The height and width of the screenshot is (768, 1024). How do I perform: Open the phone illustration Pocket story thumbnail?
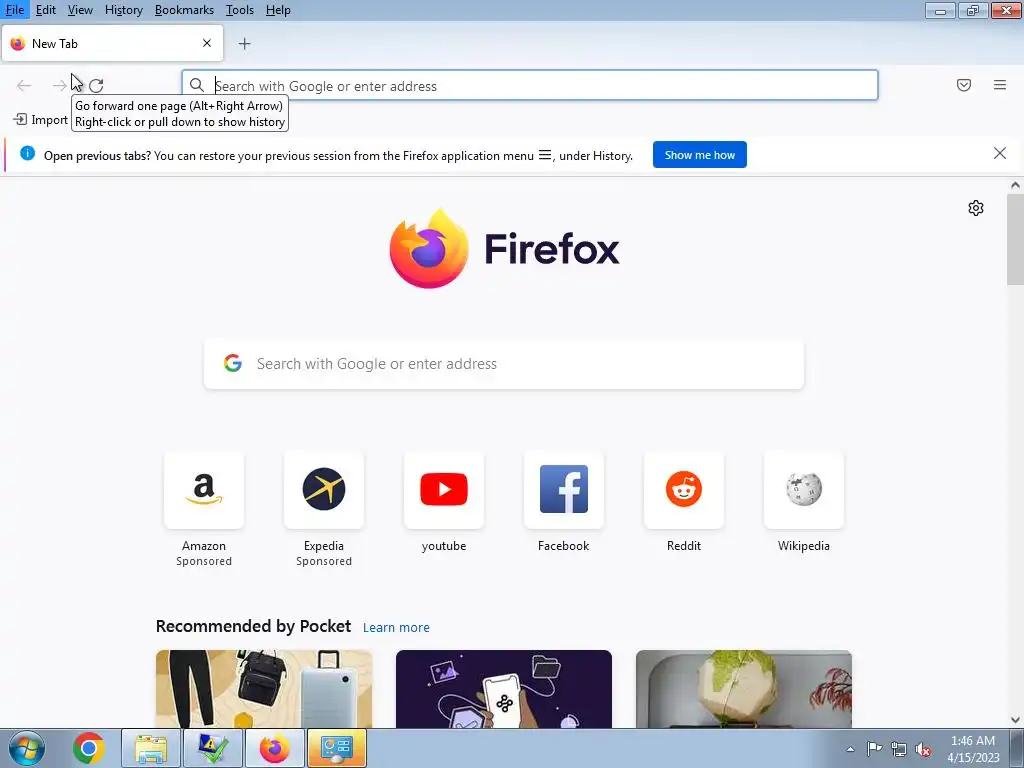(504, 689)
